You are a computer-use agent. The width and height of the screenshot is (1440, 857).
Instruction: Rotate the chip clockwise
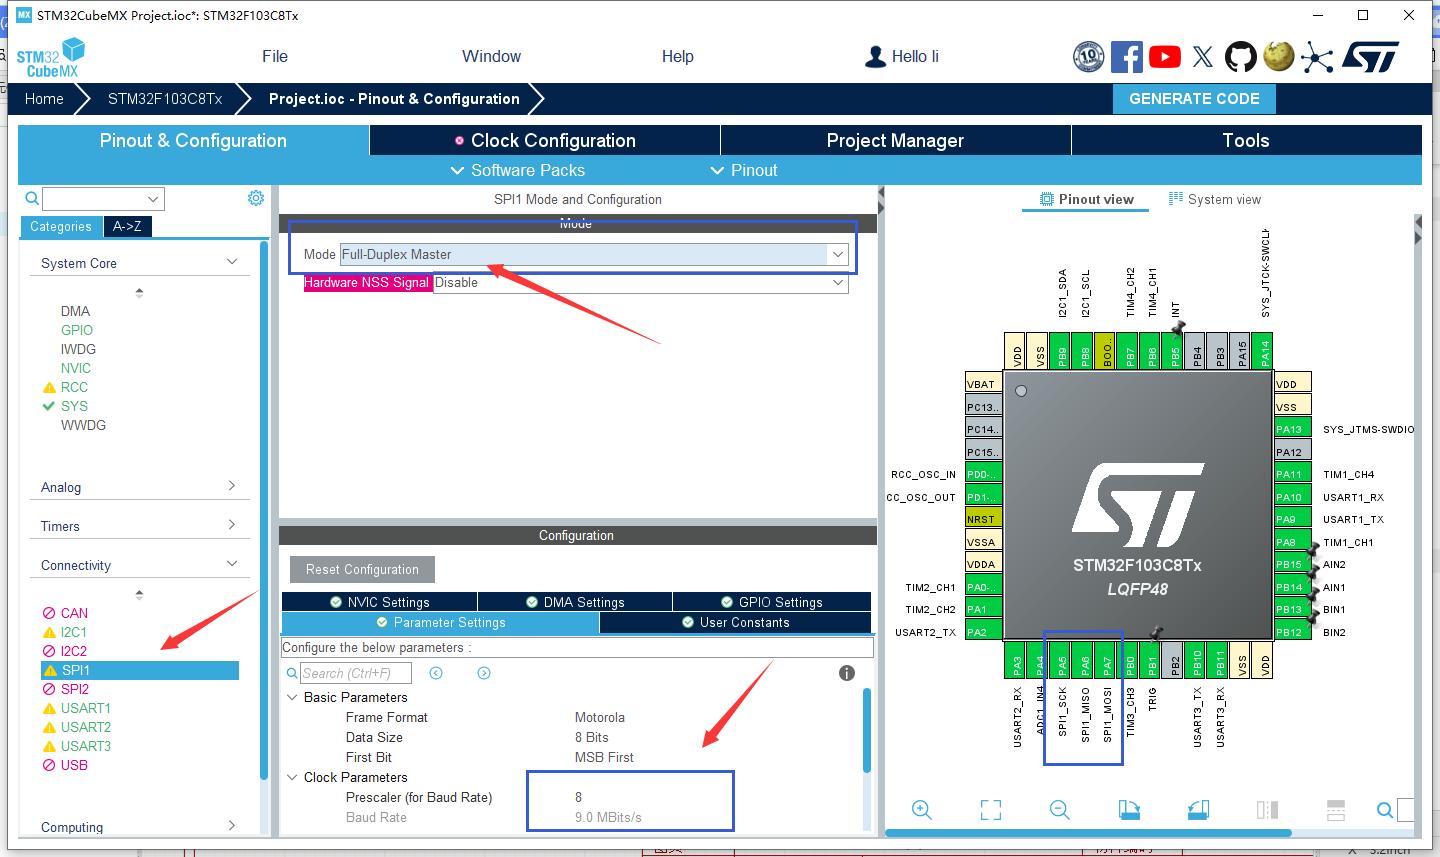pyautogui.click(x=1129, y=810)
